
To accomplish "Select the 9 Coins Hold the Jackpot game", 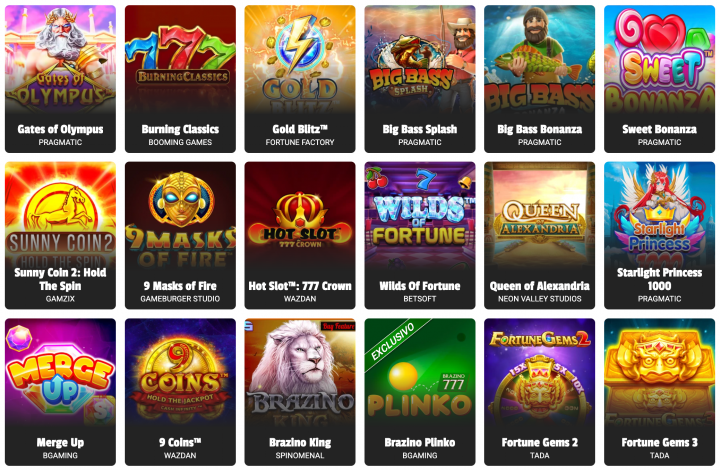I will tap(180, 392).
